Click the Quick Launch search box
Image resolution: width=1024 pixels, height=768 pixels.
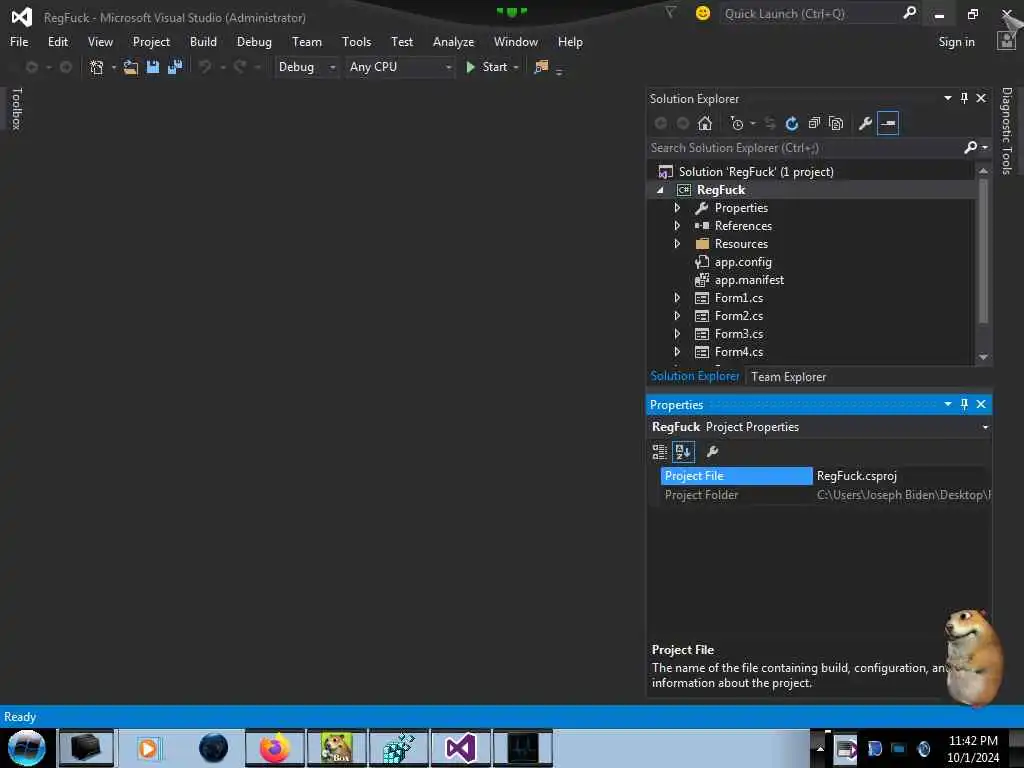810,13
